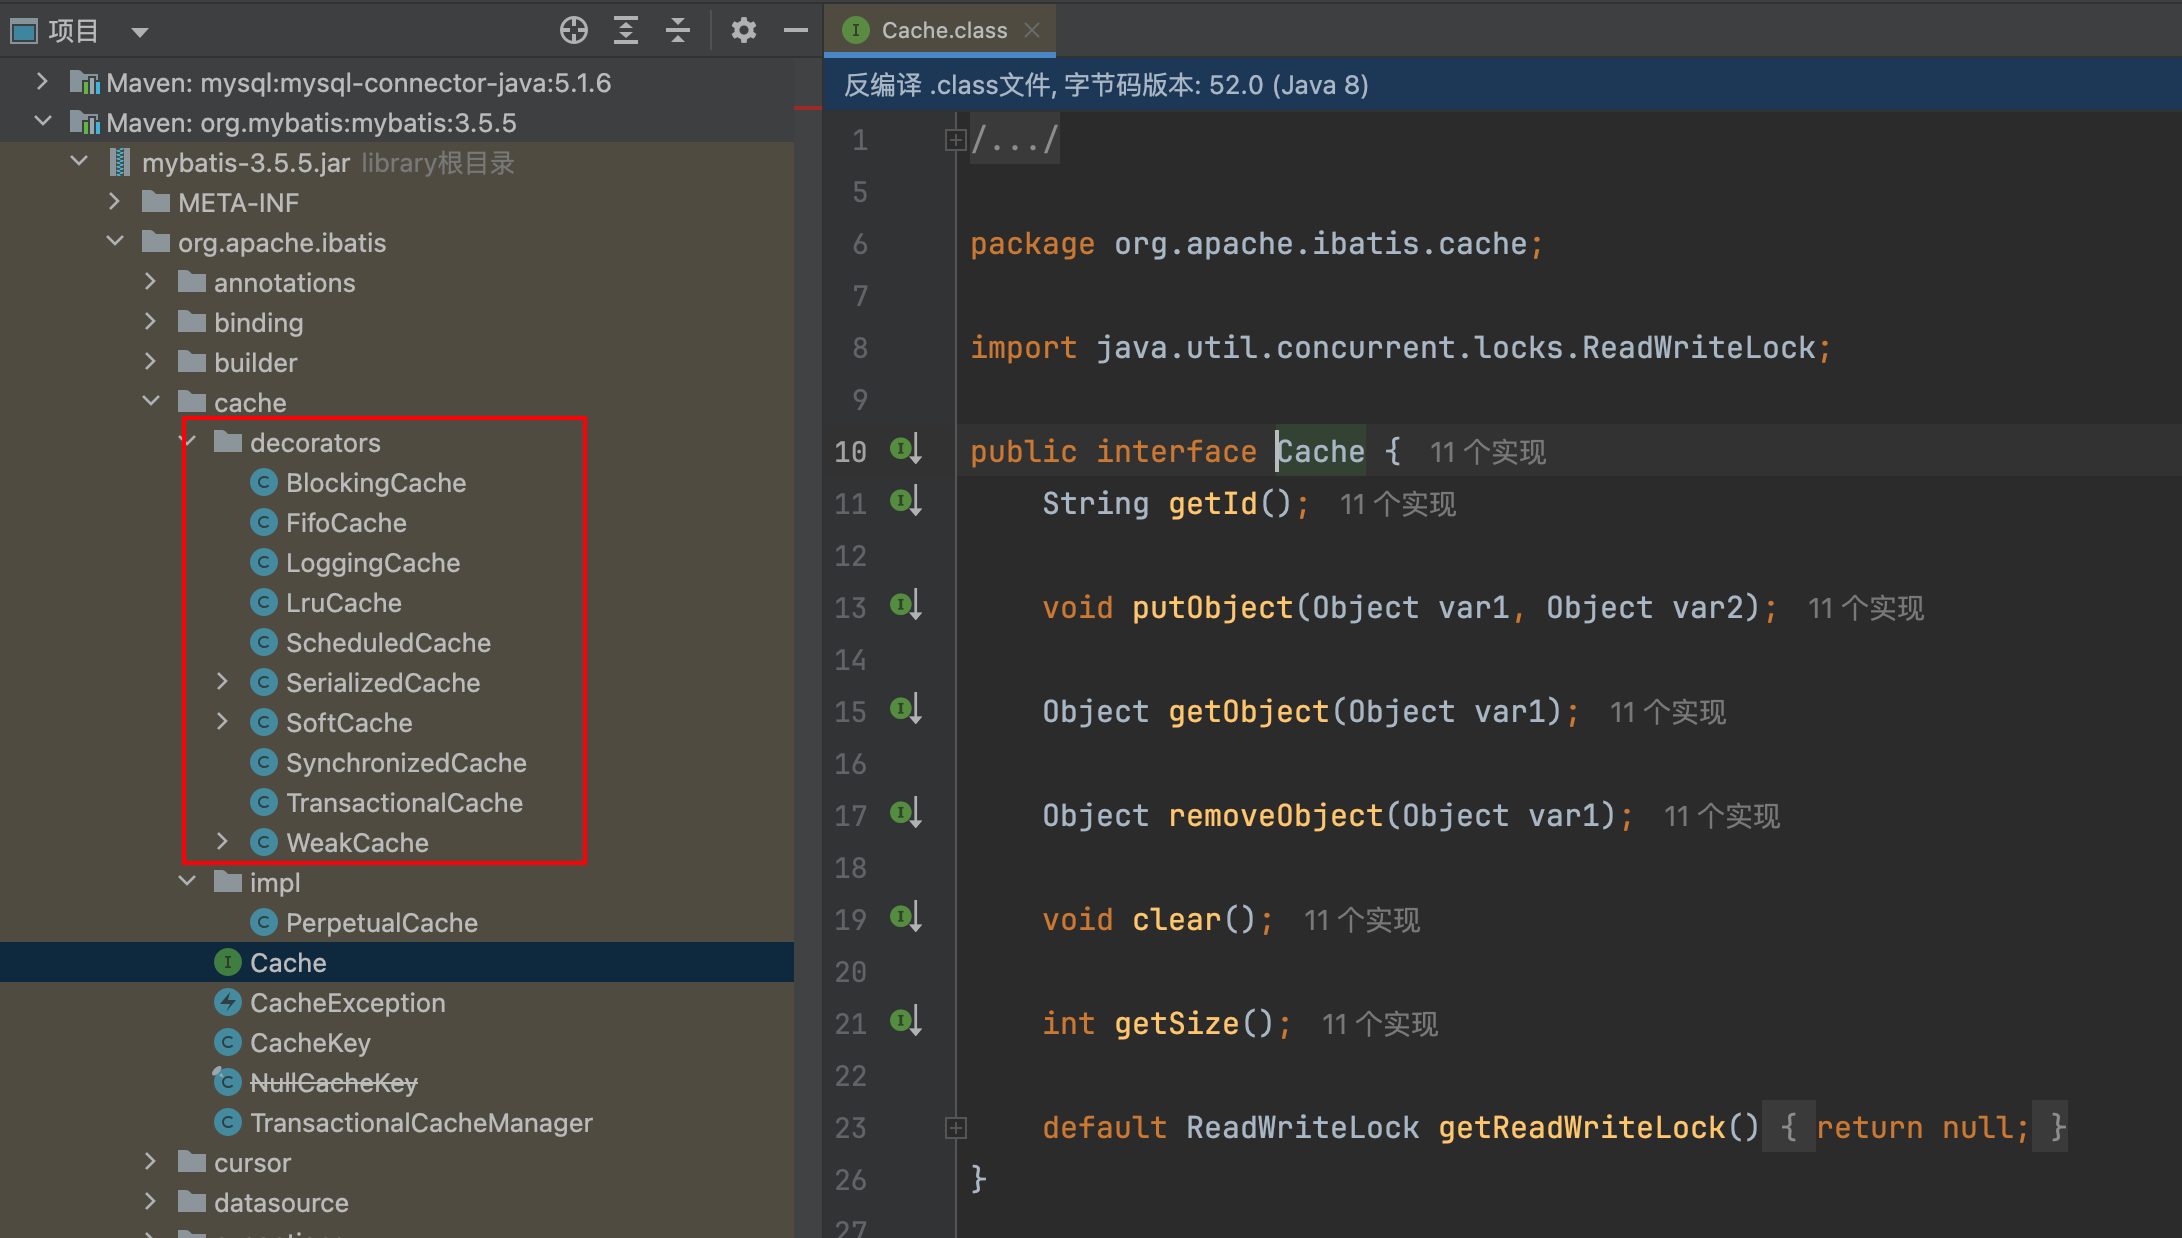Click the Collapse All toolbar icon
The width and height of the screenshot is (2182, 1238).
click(x=678, y=31)
